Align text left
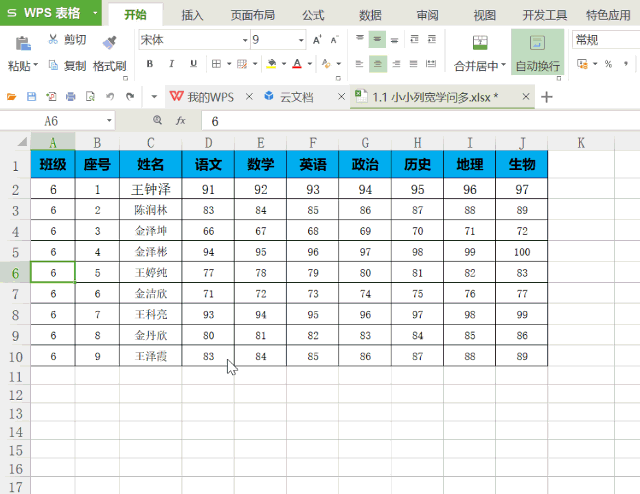This screenshot has width=640, height=494. [360, 64]
